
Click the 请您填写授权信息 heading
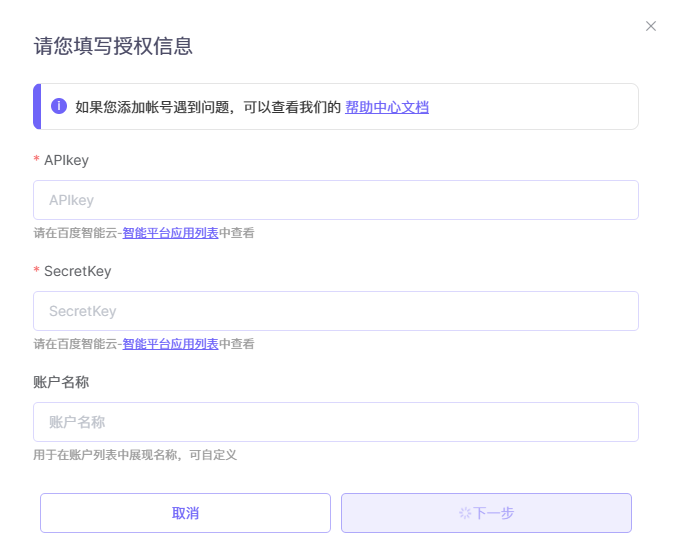coord(113,46)
